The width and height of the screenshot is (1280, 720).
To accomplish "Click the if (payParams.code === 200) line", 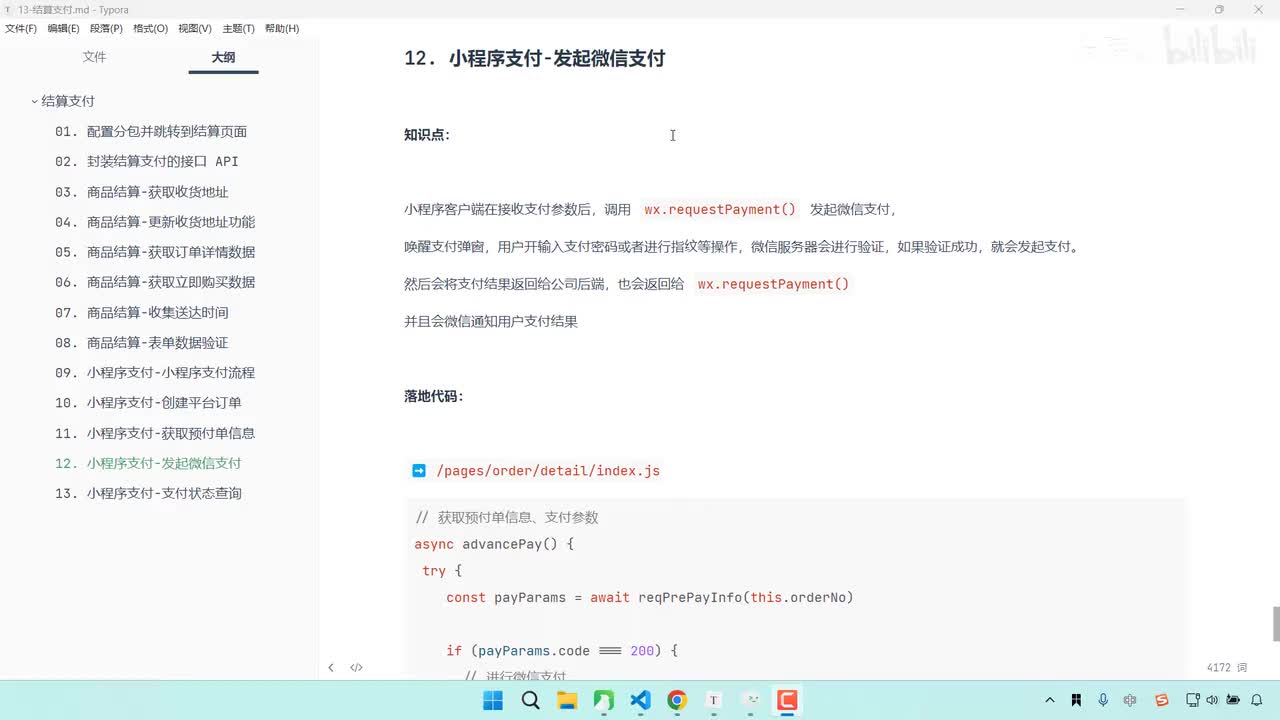I will click(x=562, y=650).
